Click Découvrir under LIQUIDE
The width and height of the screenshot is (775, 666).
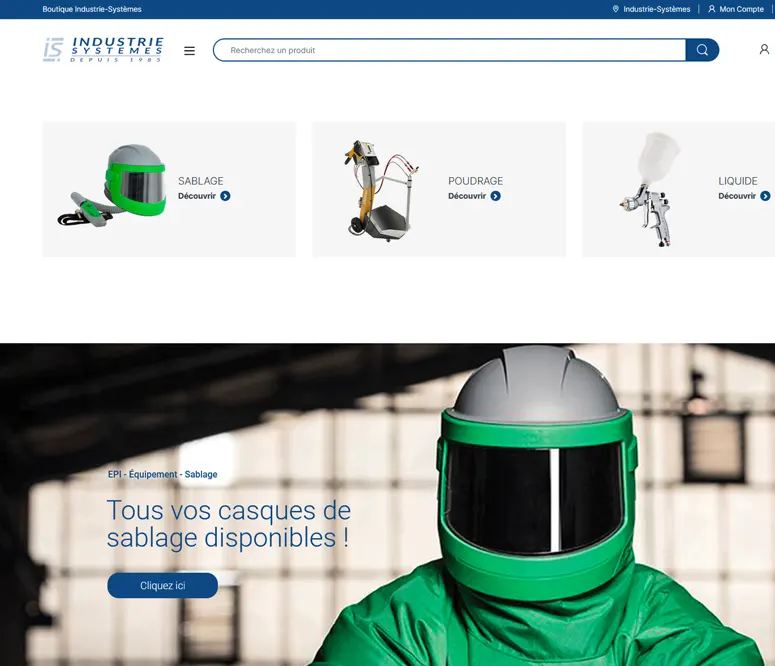[737, 196]
